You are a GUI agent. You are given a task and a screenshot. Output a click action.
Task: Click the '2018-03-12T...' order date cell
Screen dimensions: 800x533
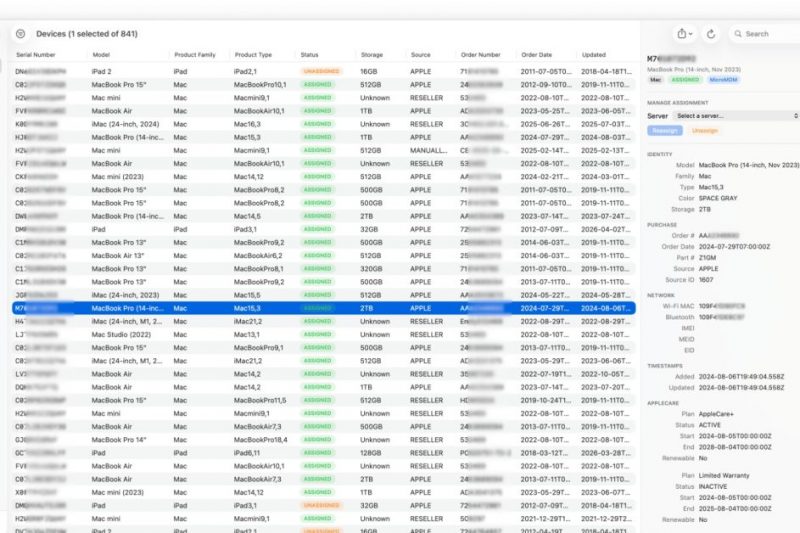click(544, 453)
